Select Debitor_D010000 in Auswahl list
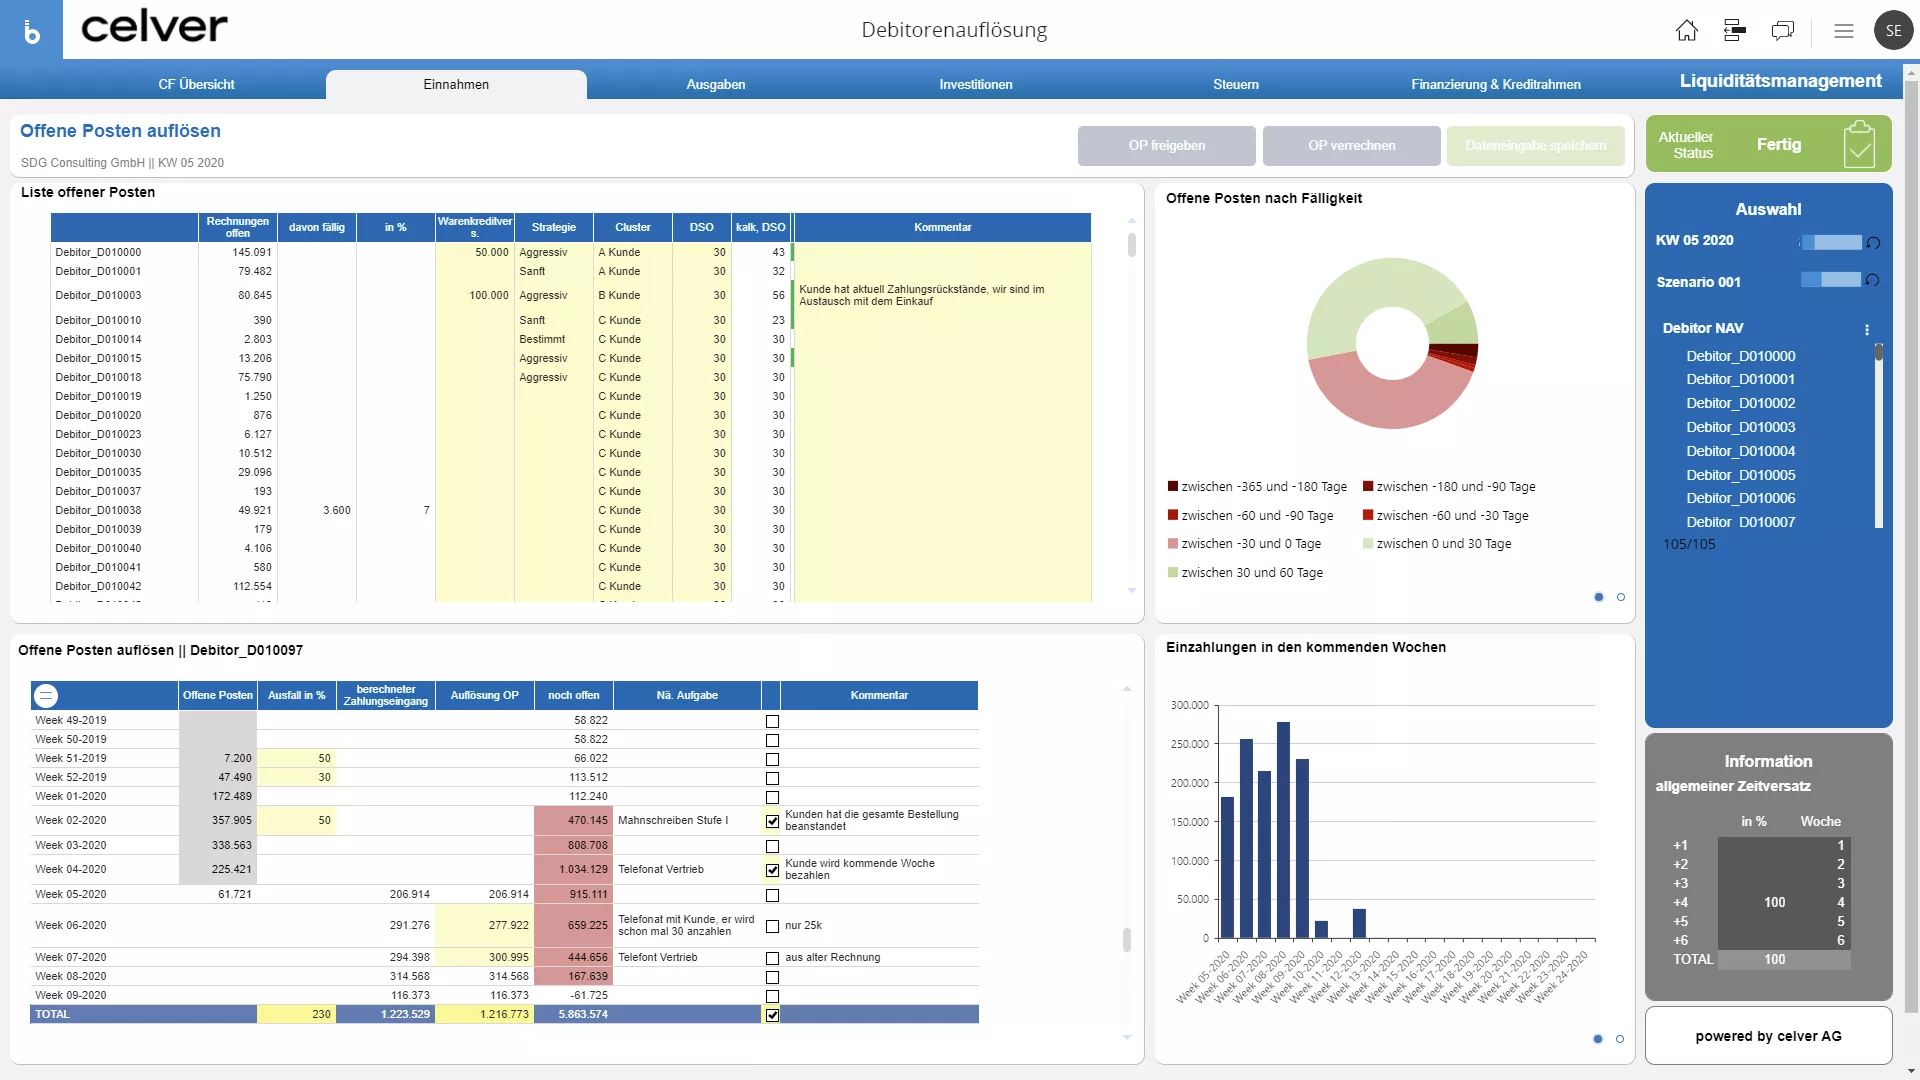Viewport: 1920px width, 1080px height. pyautogui.click(x=1740, y=356)
